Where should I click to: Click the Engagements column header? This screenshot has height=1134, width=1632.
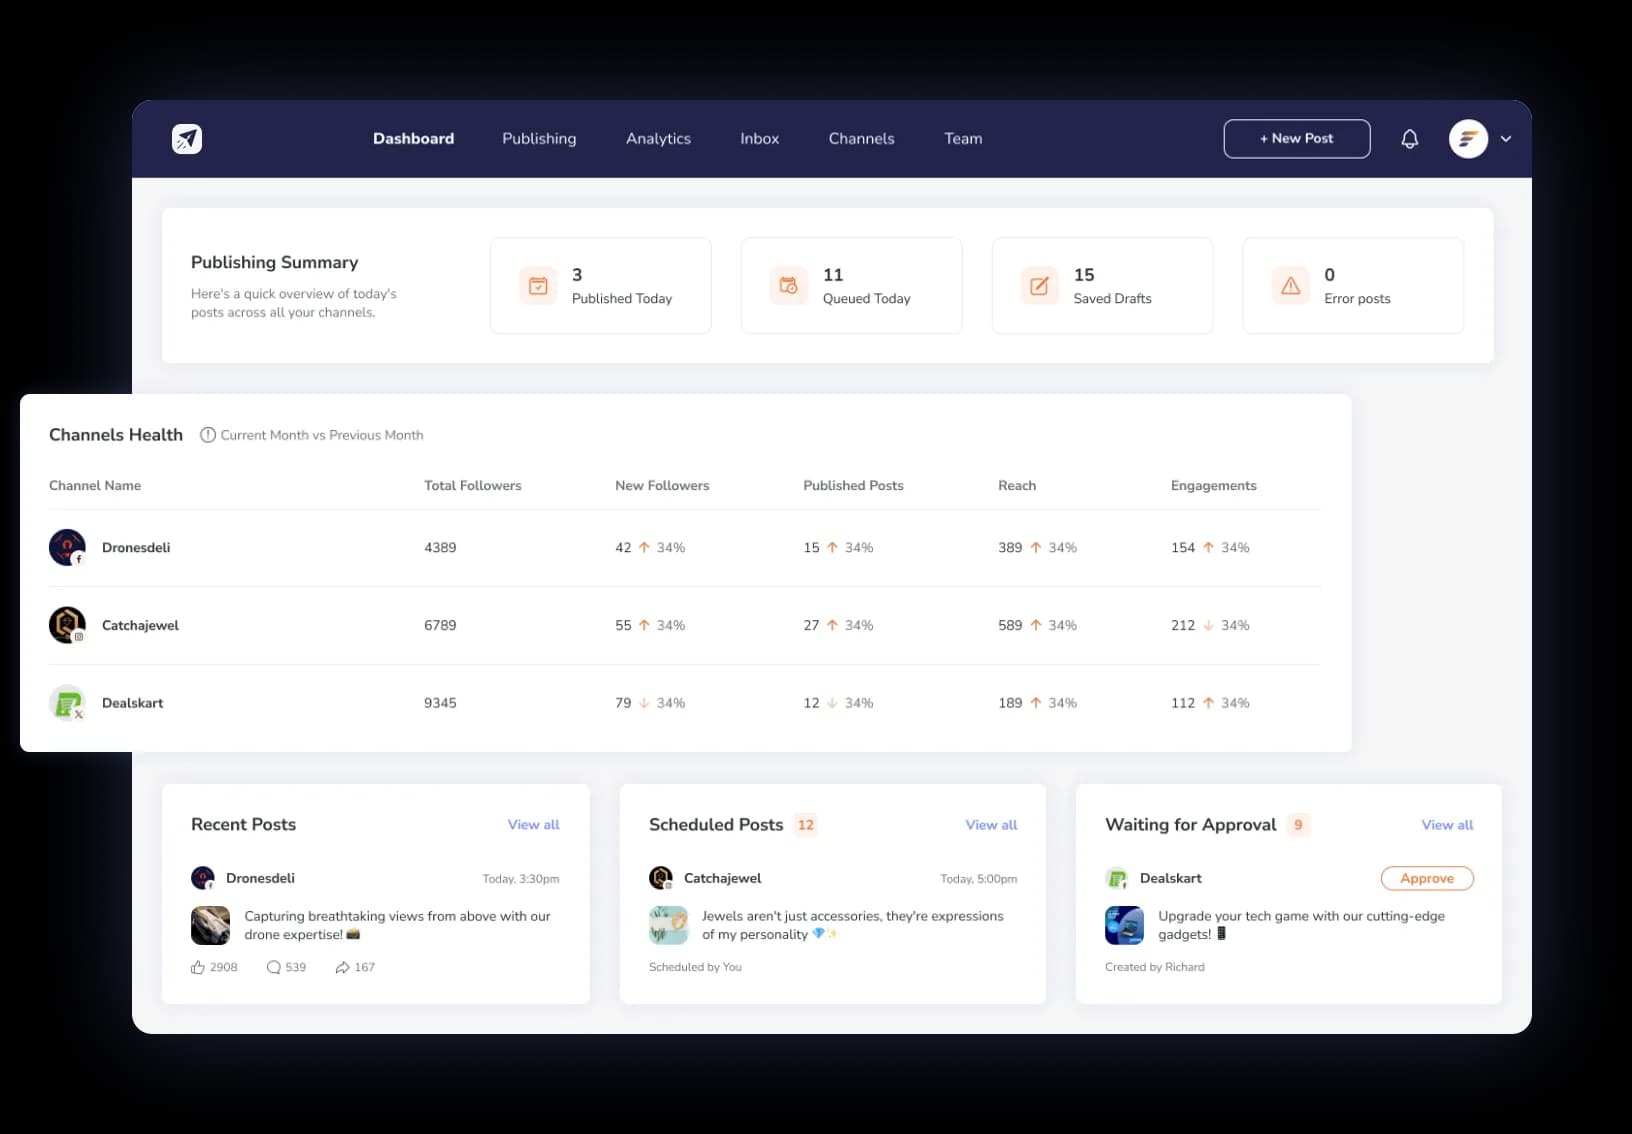point(1213,485)
